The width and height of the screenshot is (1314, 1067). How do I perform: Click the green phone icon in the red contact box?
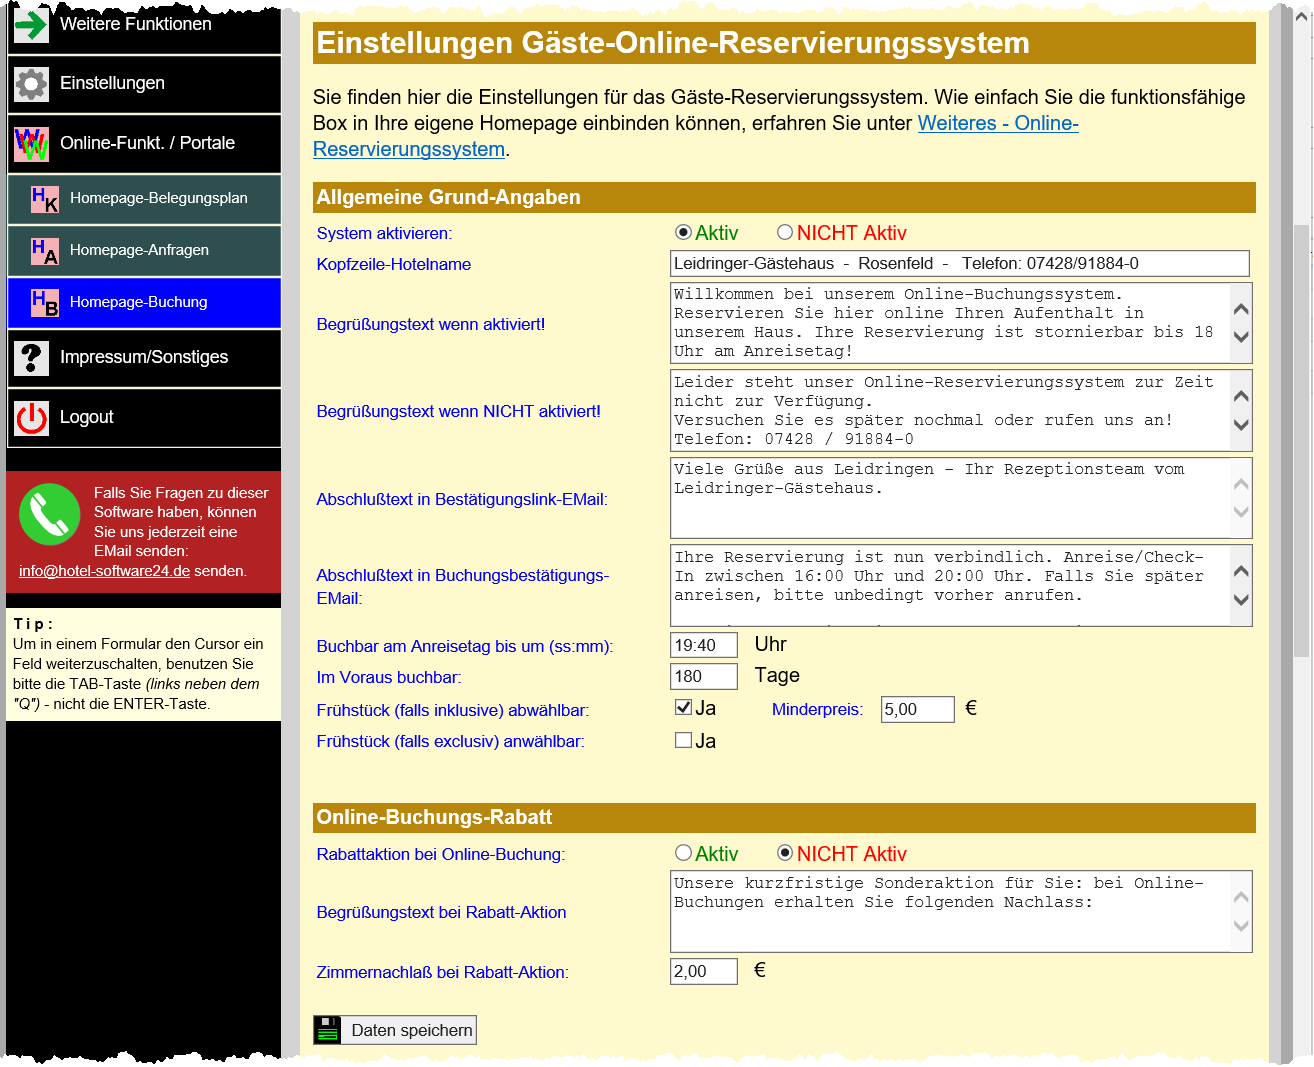coord(50,514)
